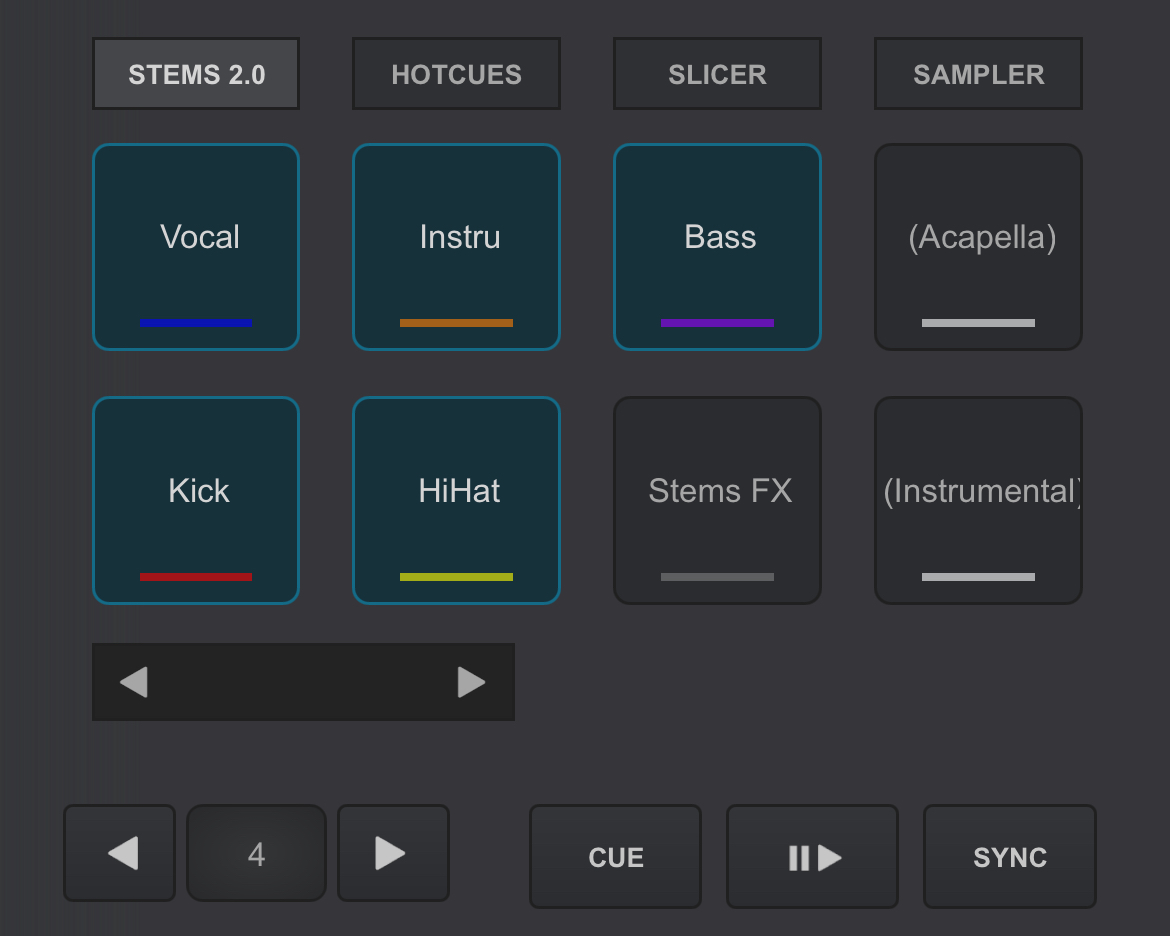
Task: Toggle the Vocal stem pad
Action: (x=196, y=247)
